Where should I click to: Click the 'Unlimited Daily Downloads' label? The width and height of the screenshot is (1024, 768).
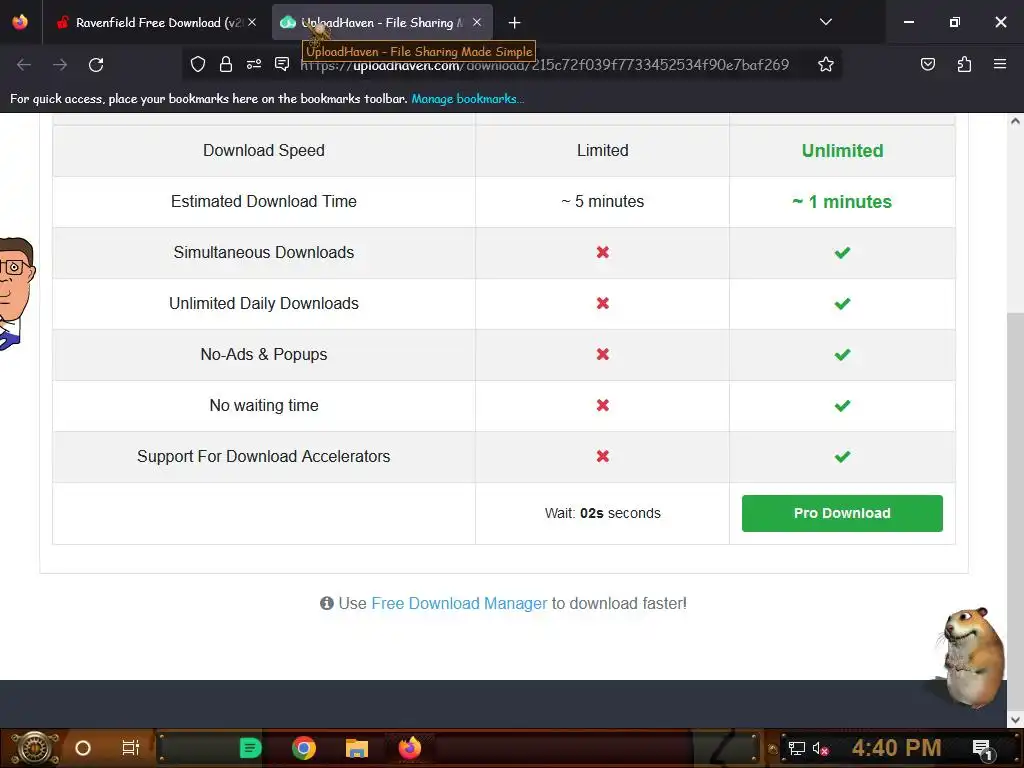264,303
